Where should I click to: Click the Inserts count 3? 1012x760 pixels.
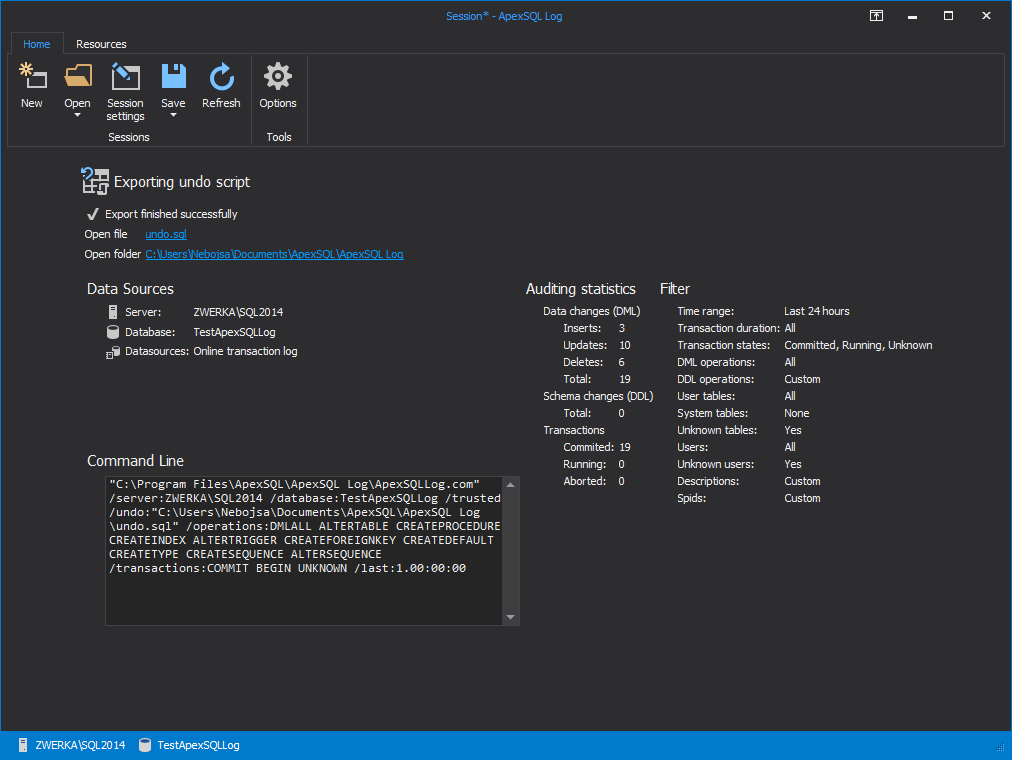(x=622, y=328)
